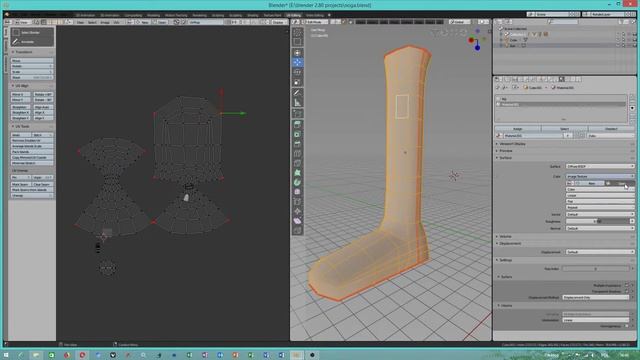The height and width of the screenshot is (360, 640).
Task: Select the Inset Faces tool
Action: tap(298, 134)
